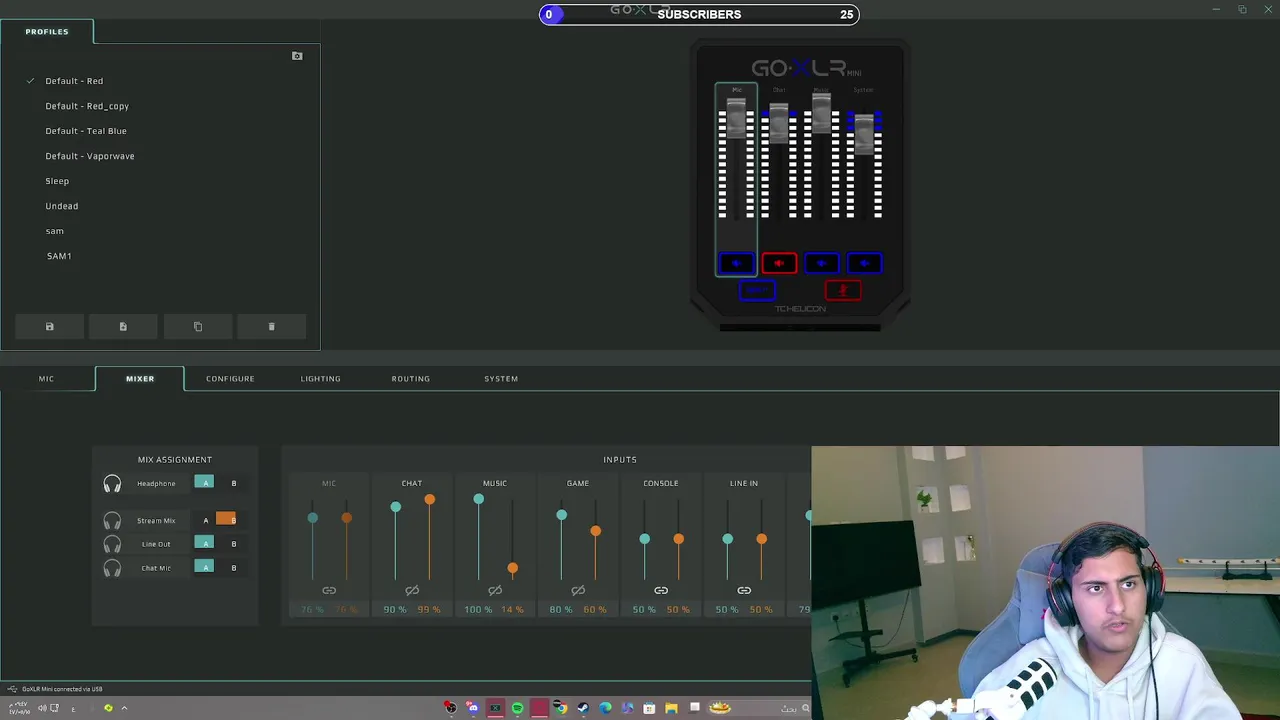Click the green NVIDIA tray icon
The width and height of the screenshot is (1280, 720).
108,708
